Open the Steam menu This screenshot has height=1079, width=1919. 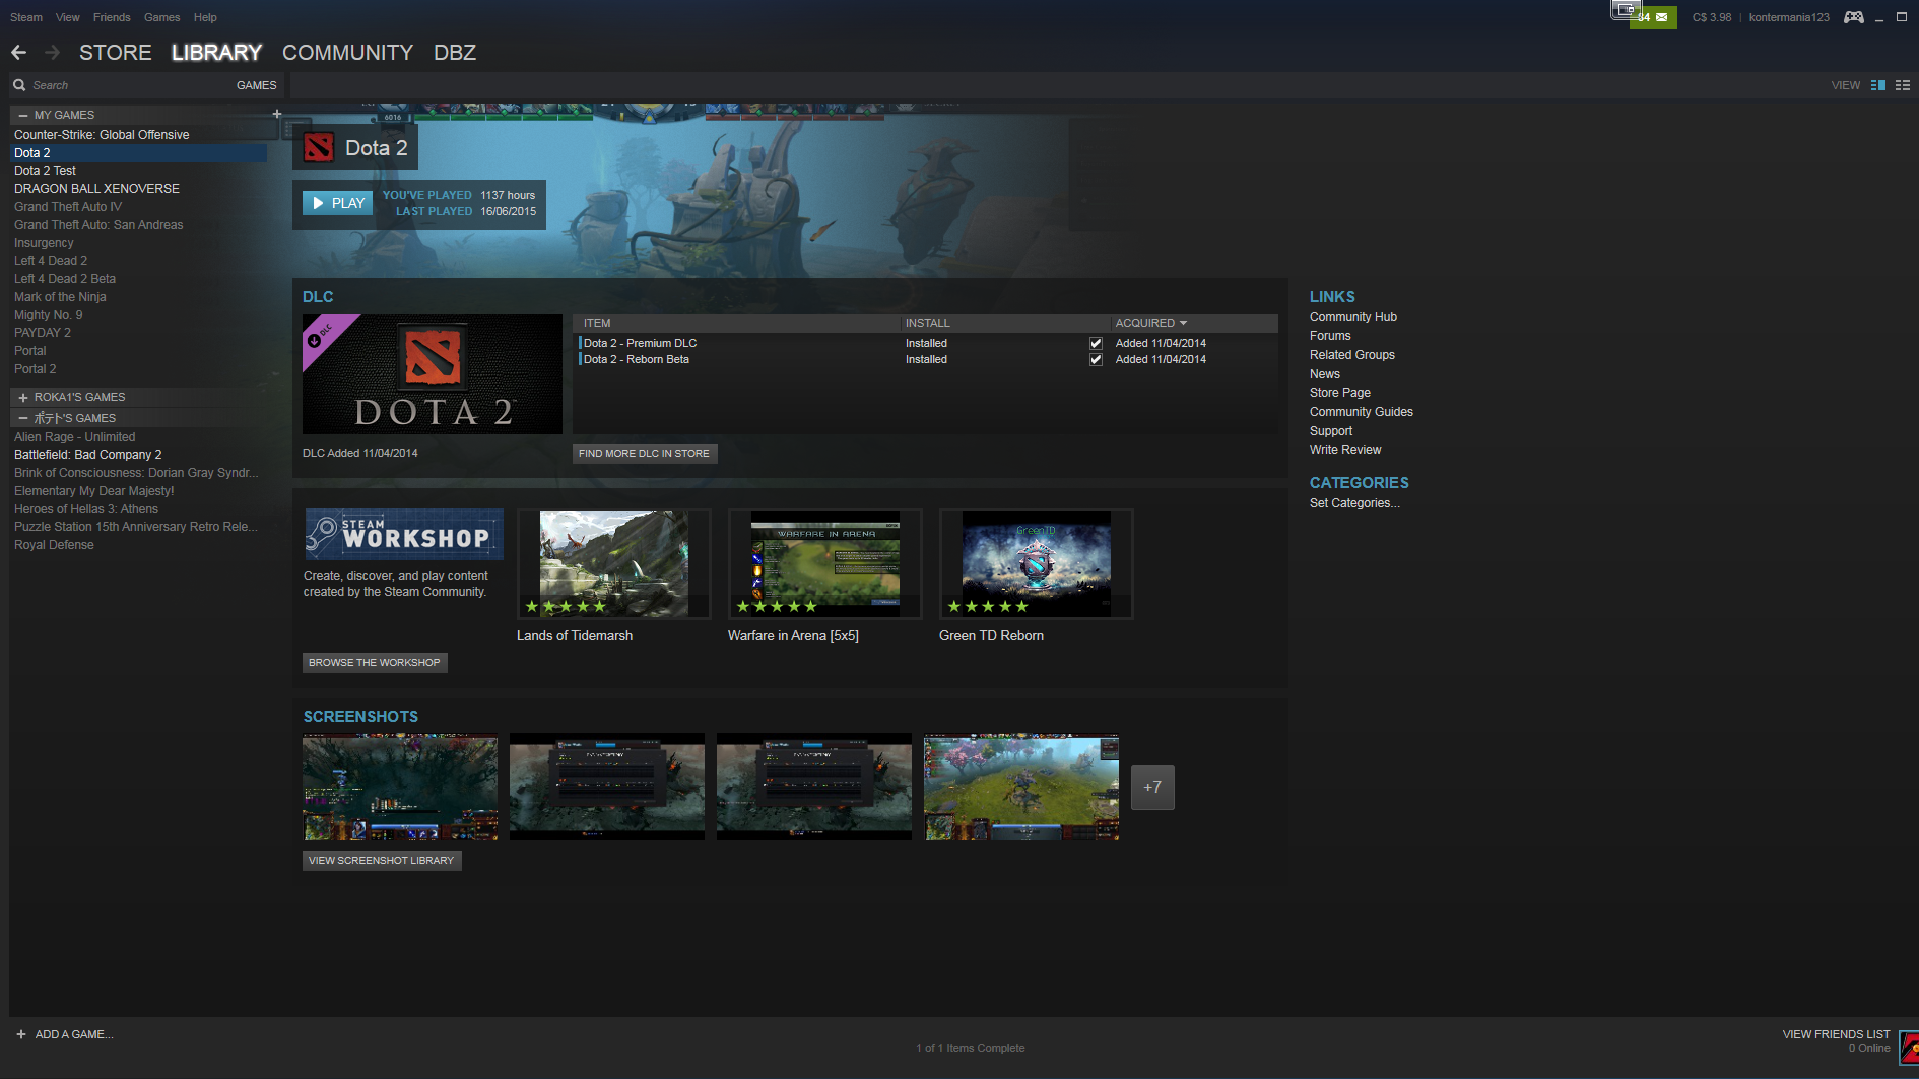click(26, 17)
